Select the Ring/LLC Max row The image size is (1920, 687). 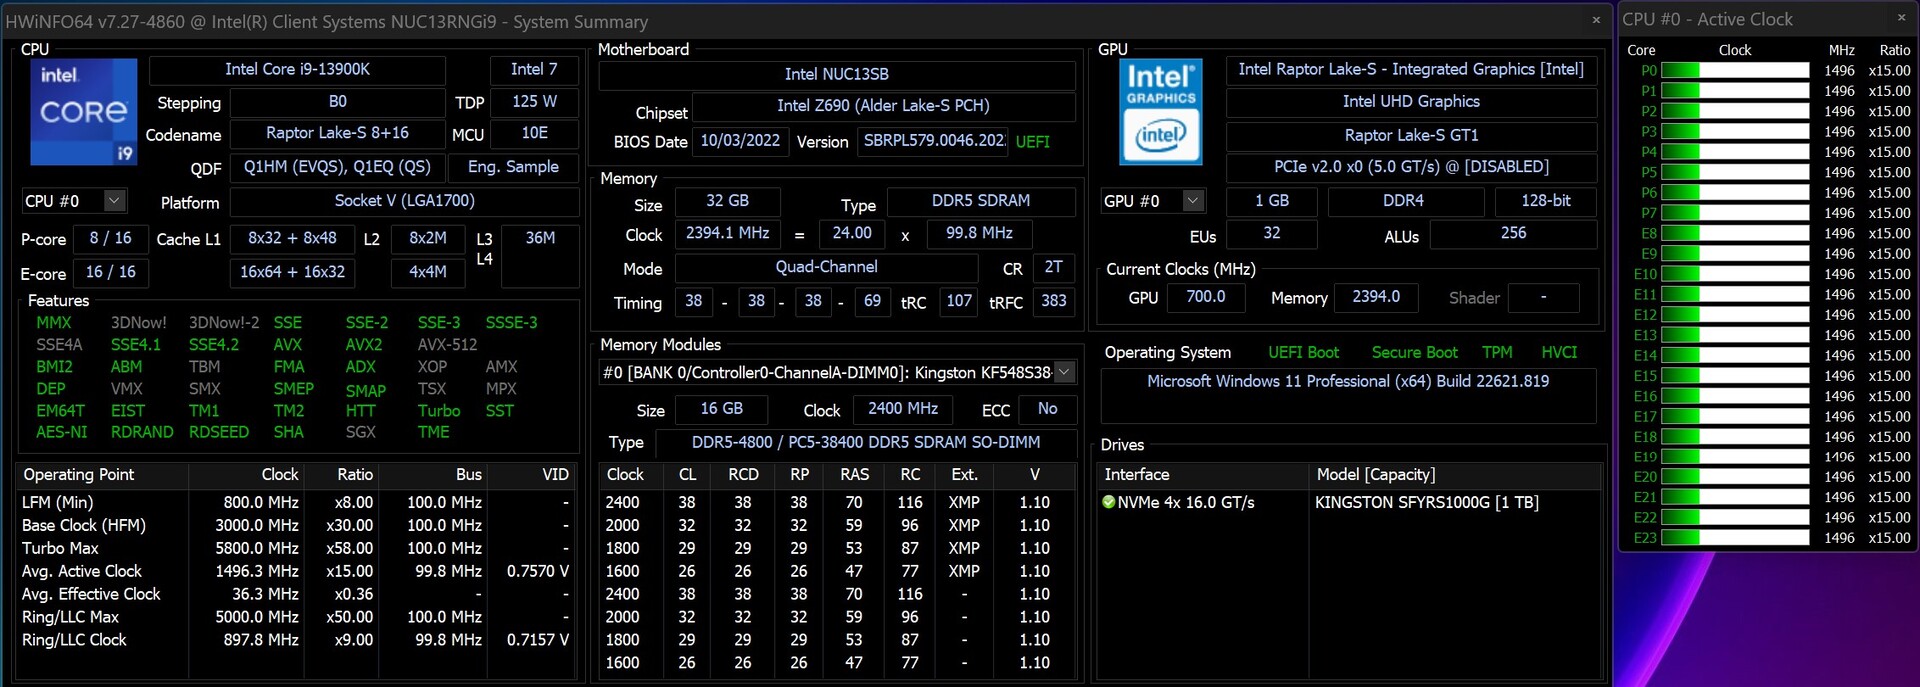click(x=296, y=617)
